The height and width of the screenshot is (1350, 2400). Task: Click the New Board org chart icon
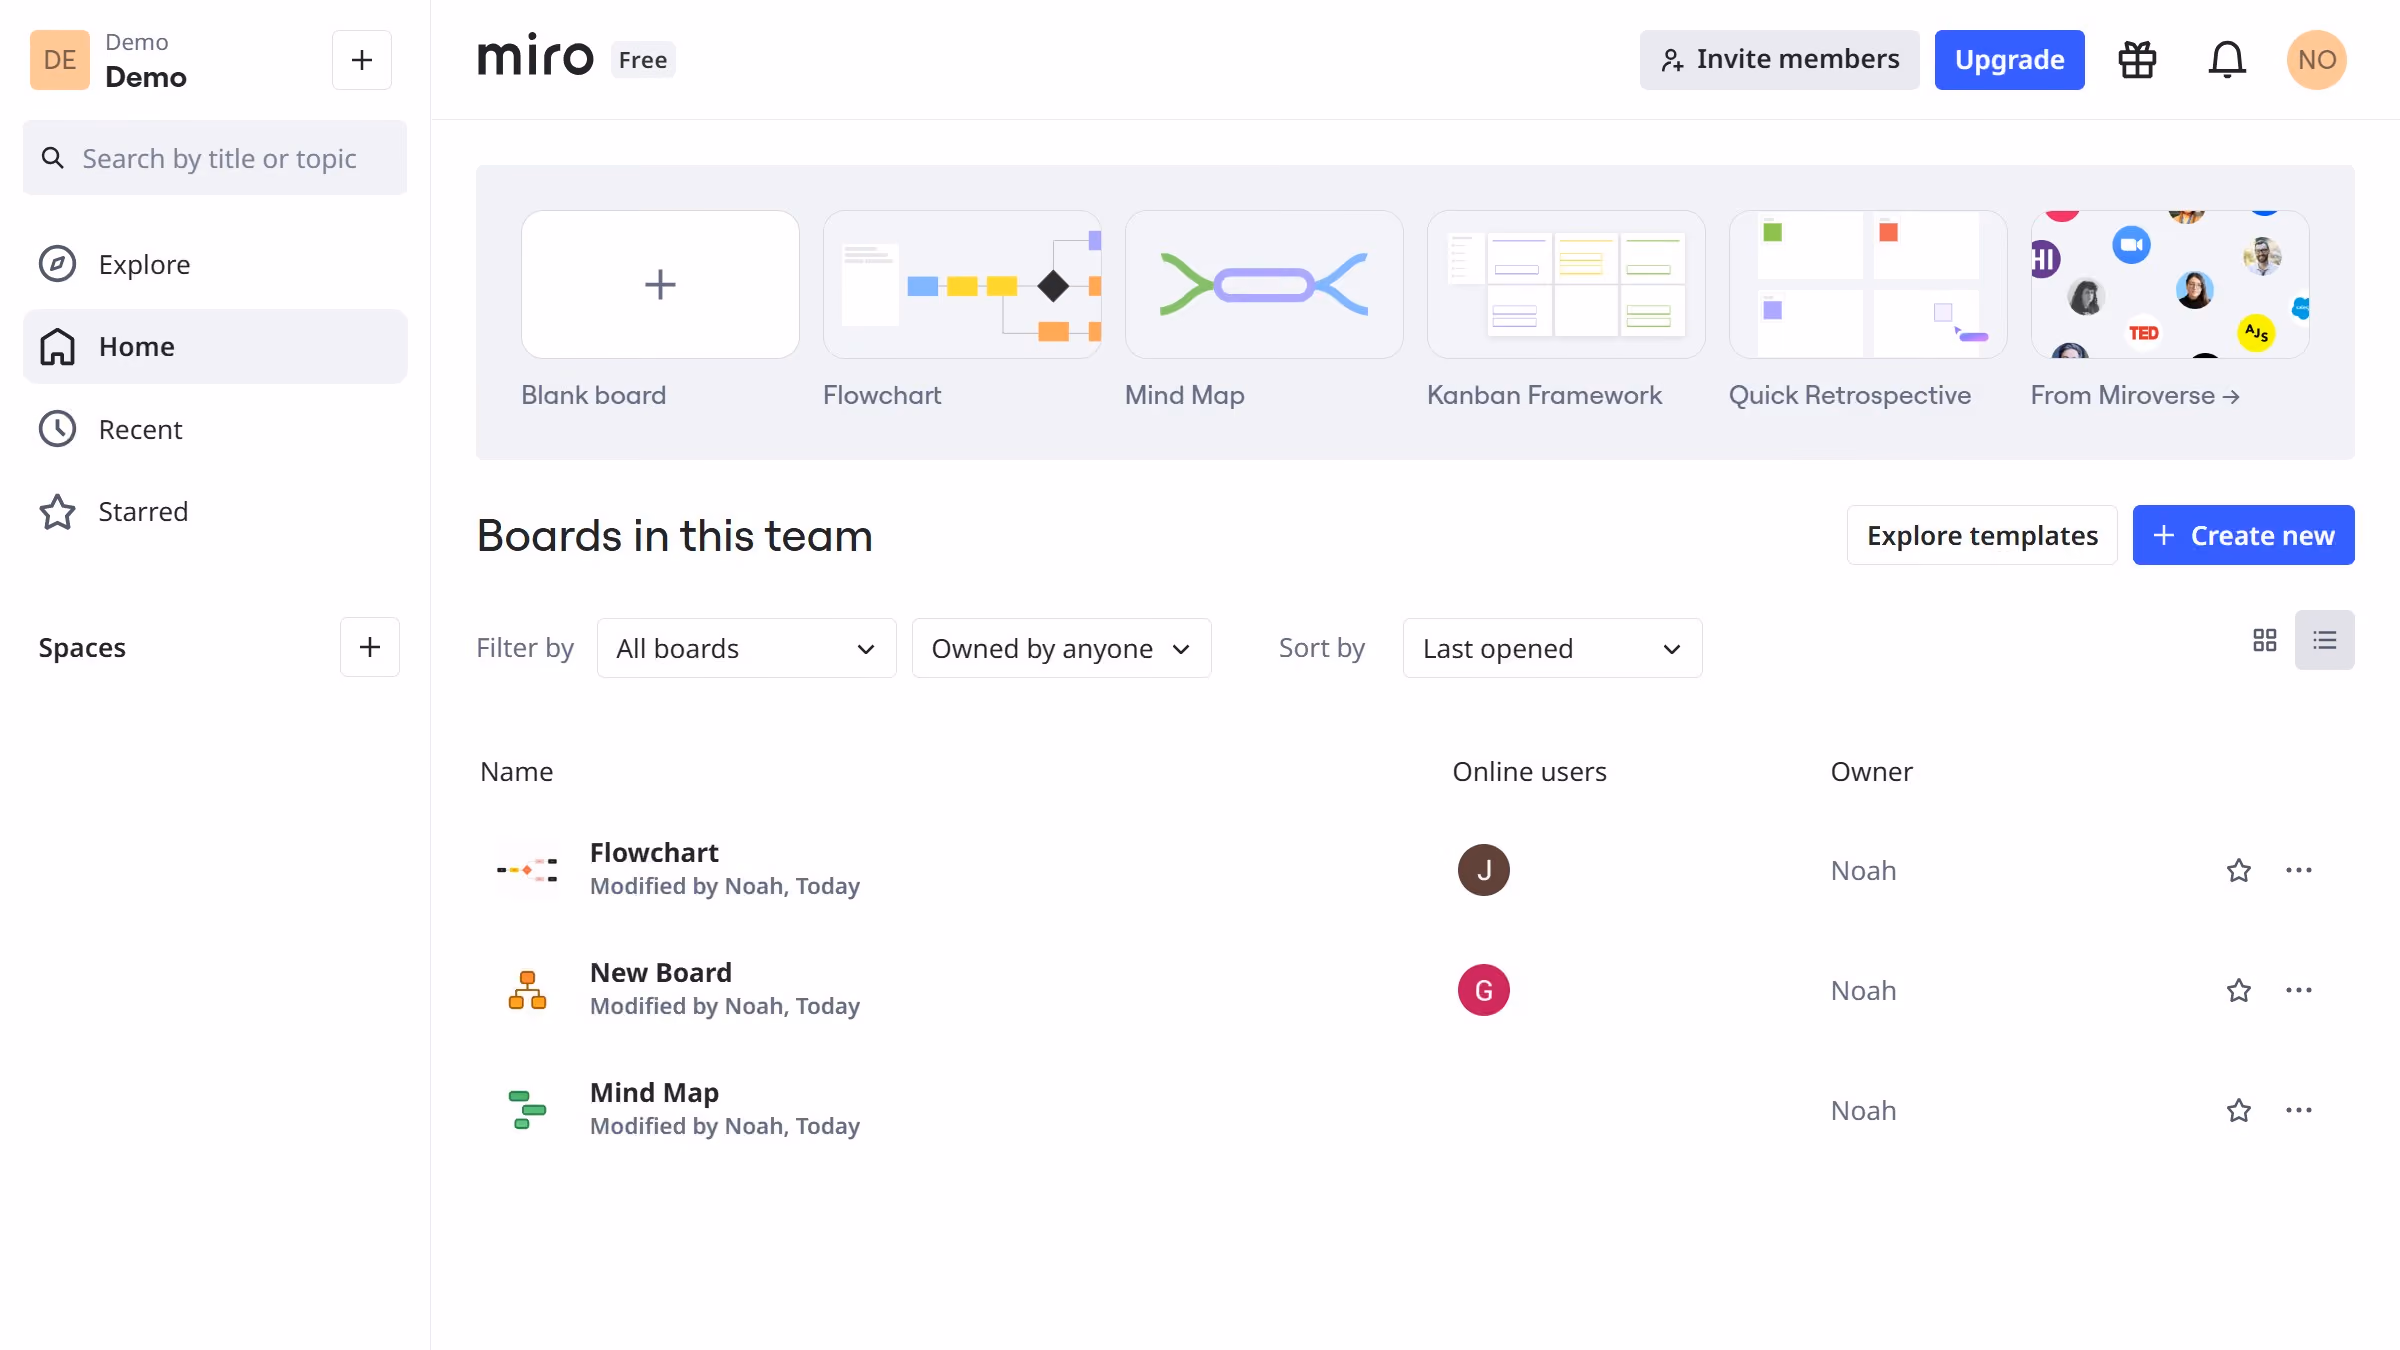(527, 990)
